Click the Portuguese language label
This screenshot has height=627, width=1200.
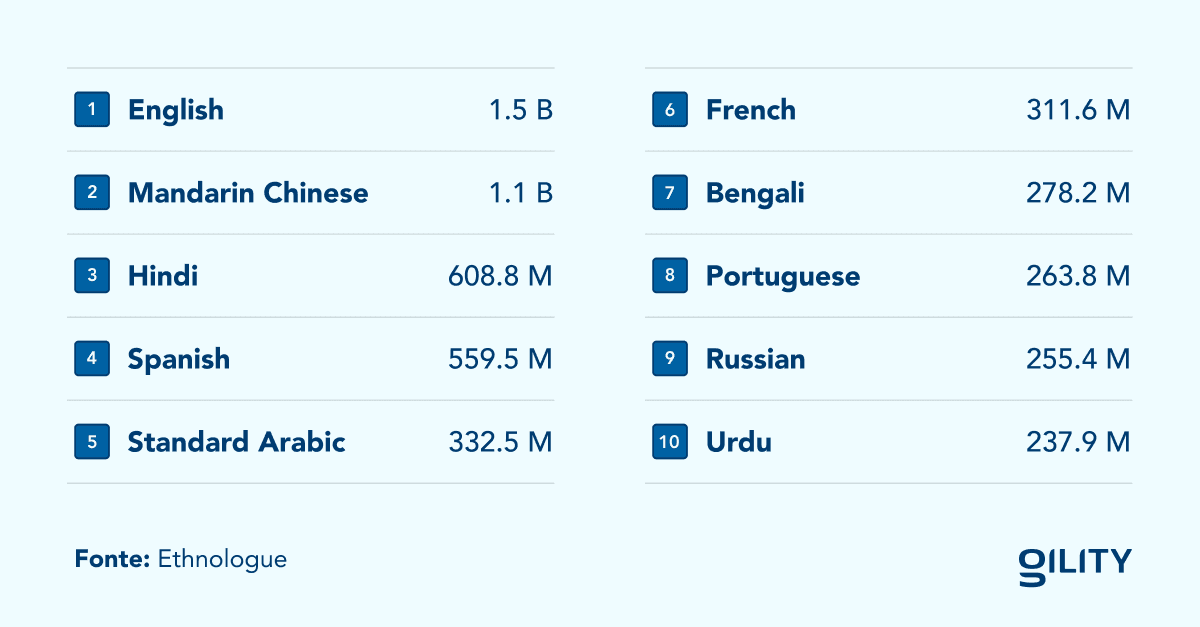[x=783, y=276]
